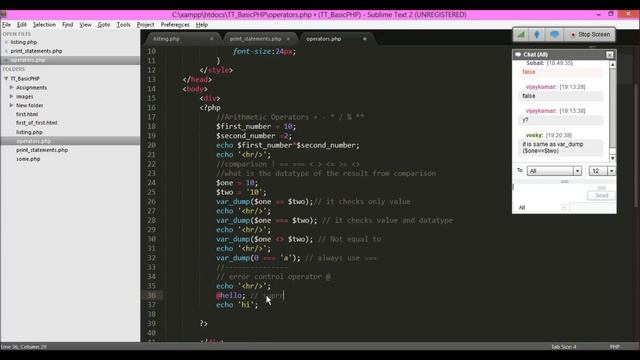Select listing.php under Open Files
This screenshot has width=640, height=360.
(24, 42)
